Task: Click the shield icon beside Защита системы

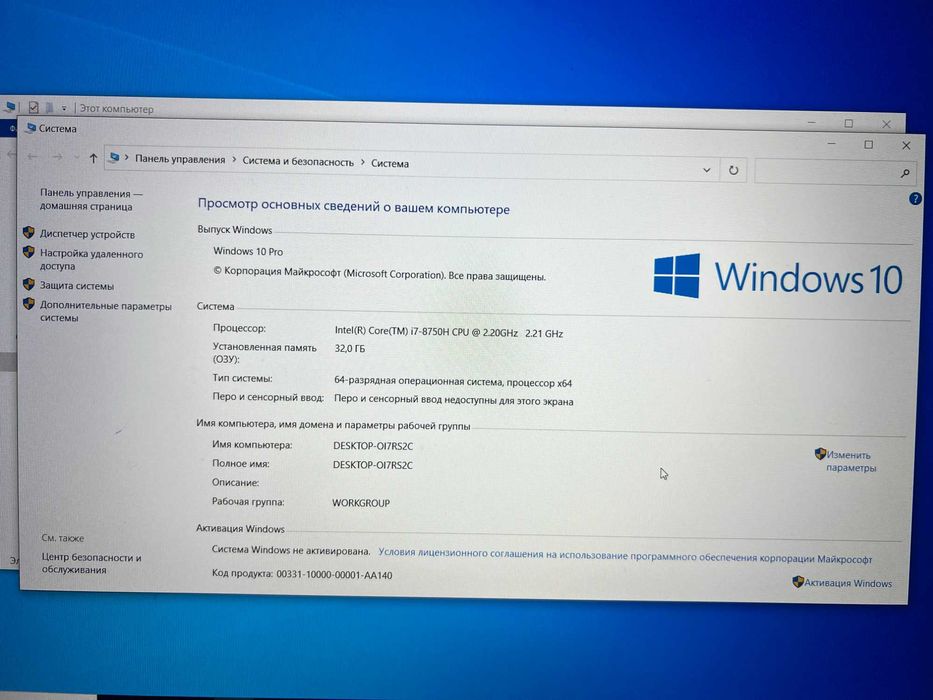Action: click(29, 284)
